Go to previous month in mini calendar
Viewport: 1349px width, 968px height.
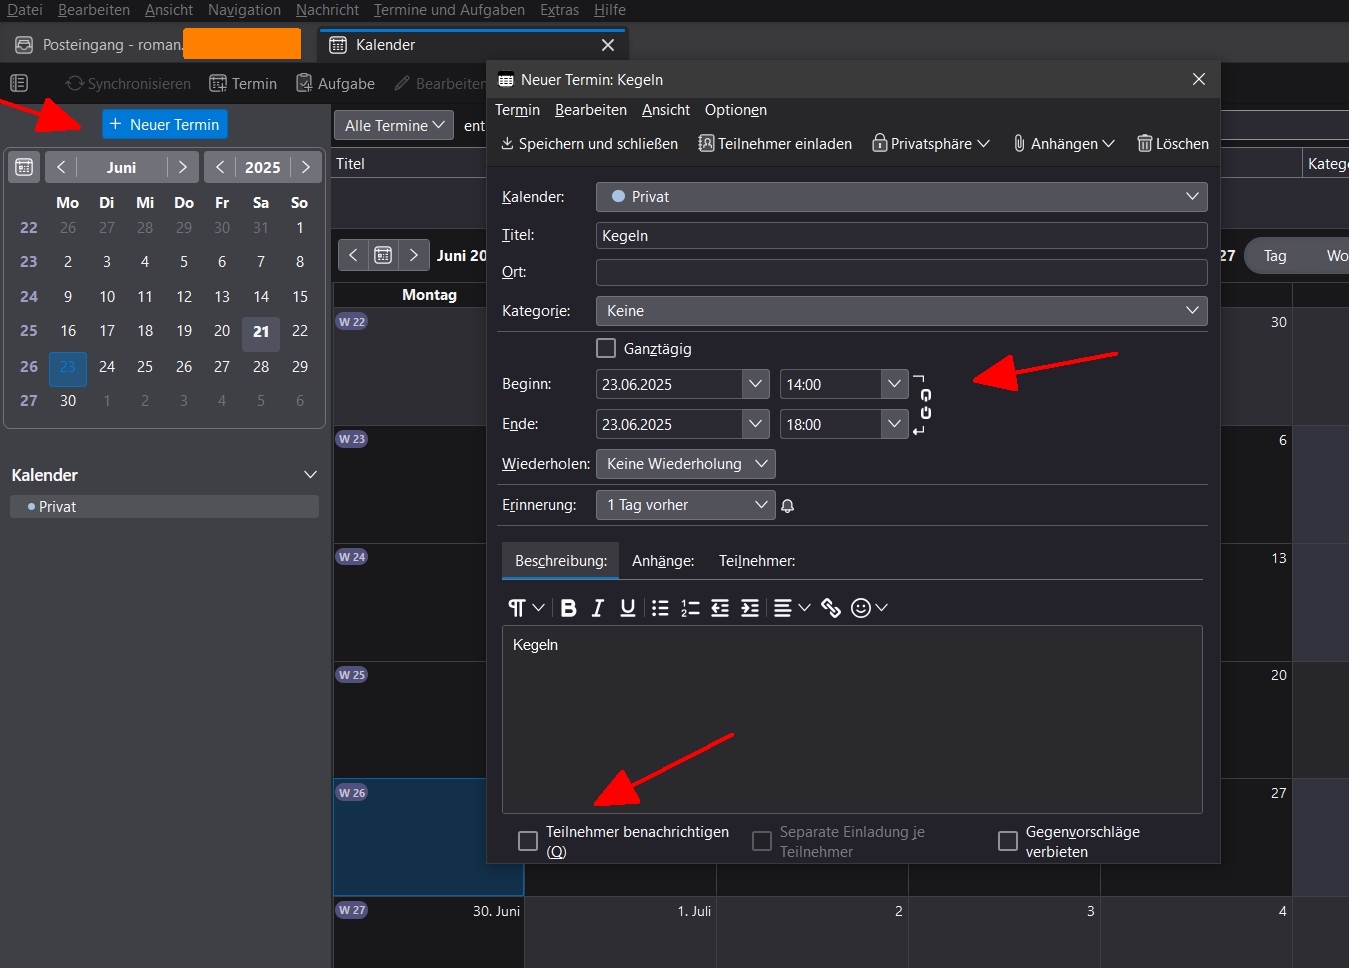pyautogui.click(x=61, y=167)
